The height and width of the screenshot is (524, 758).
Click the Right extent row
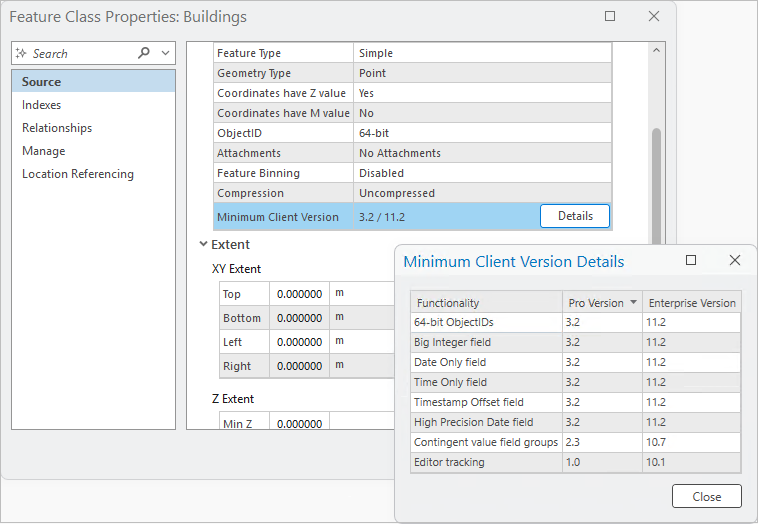pos(307,366)
